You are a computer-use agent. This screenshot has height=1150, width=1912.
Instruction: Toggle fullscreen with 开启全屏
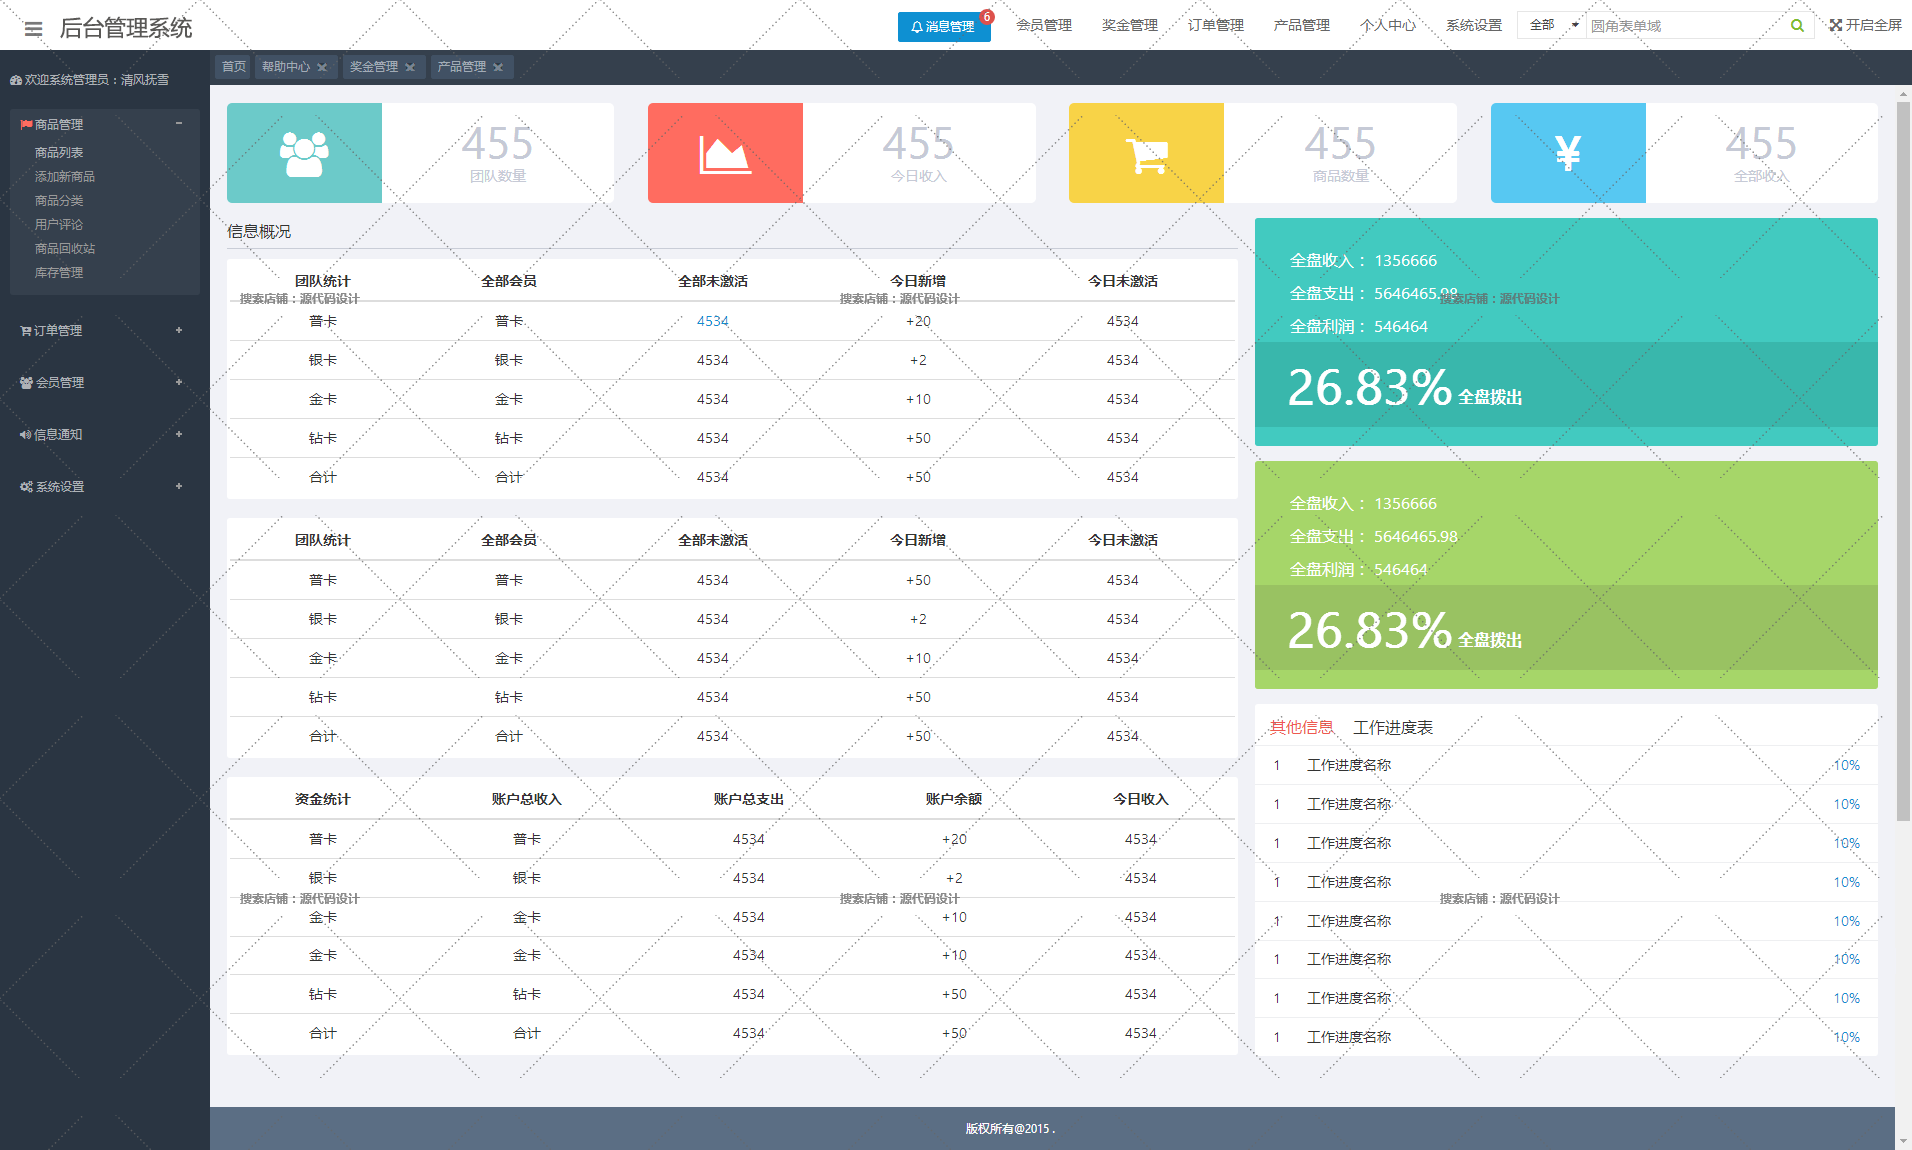1866,25
